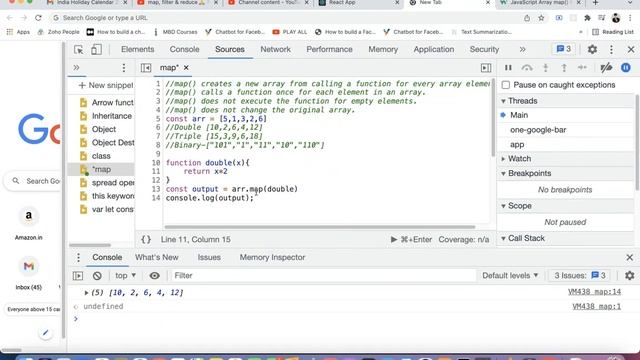
Task: Hide the navigator pane toggle icon
Action: pyautogui.click(x=146, y=68)
